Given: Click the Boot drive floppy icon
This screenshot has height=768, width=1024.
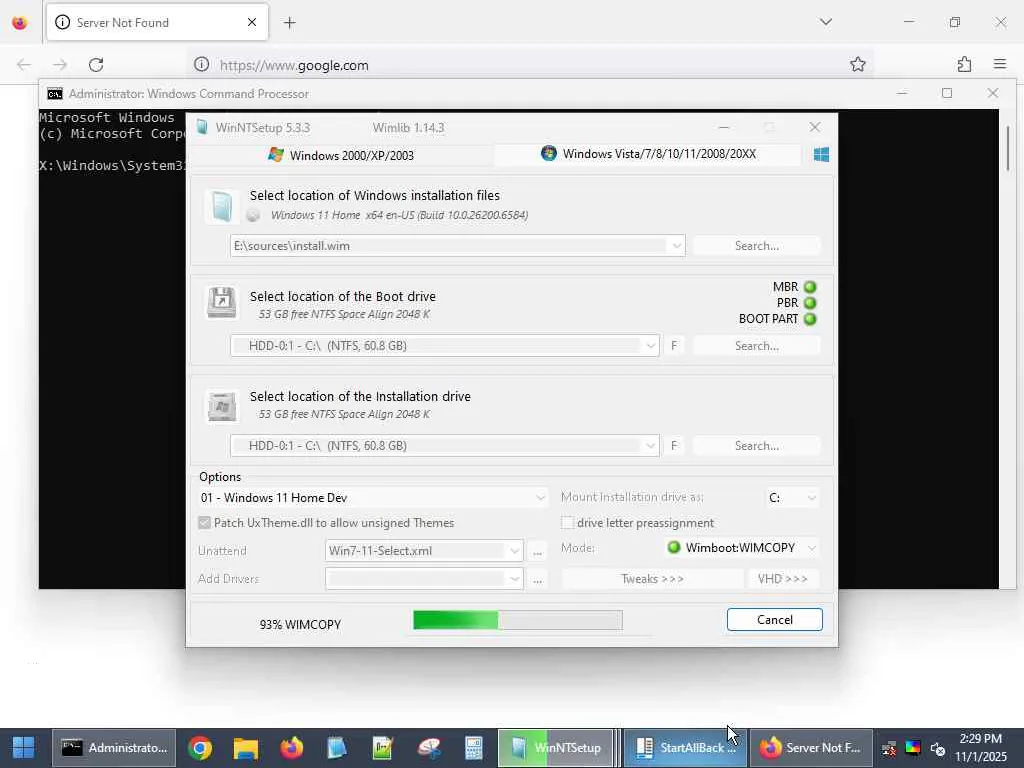Looking at the screenshot, I should pos(221,302).
